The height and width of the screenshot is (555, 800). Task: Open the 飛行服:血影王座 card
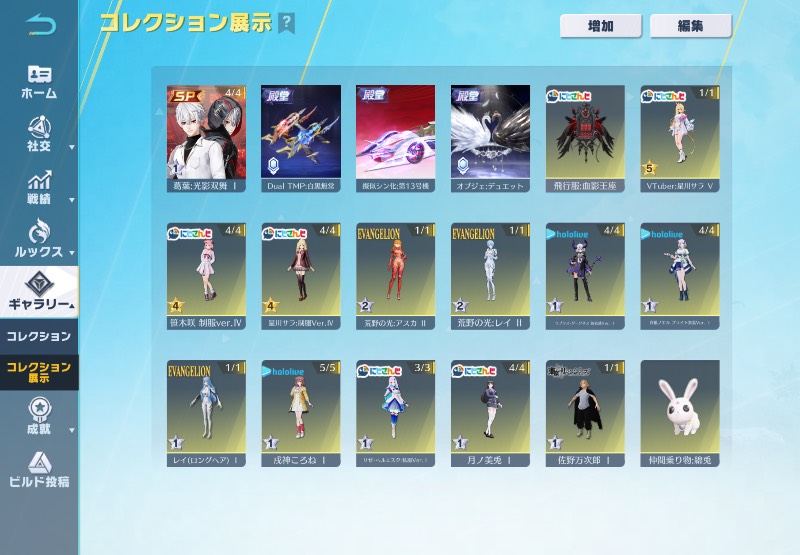click(585, 139)
